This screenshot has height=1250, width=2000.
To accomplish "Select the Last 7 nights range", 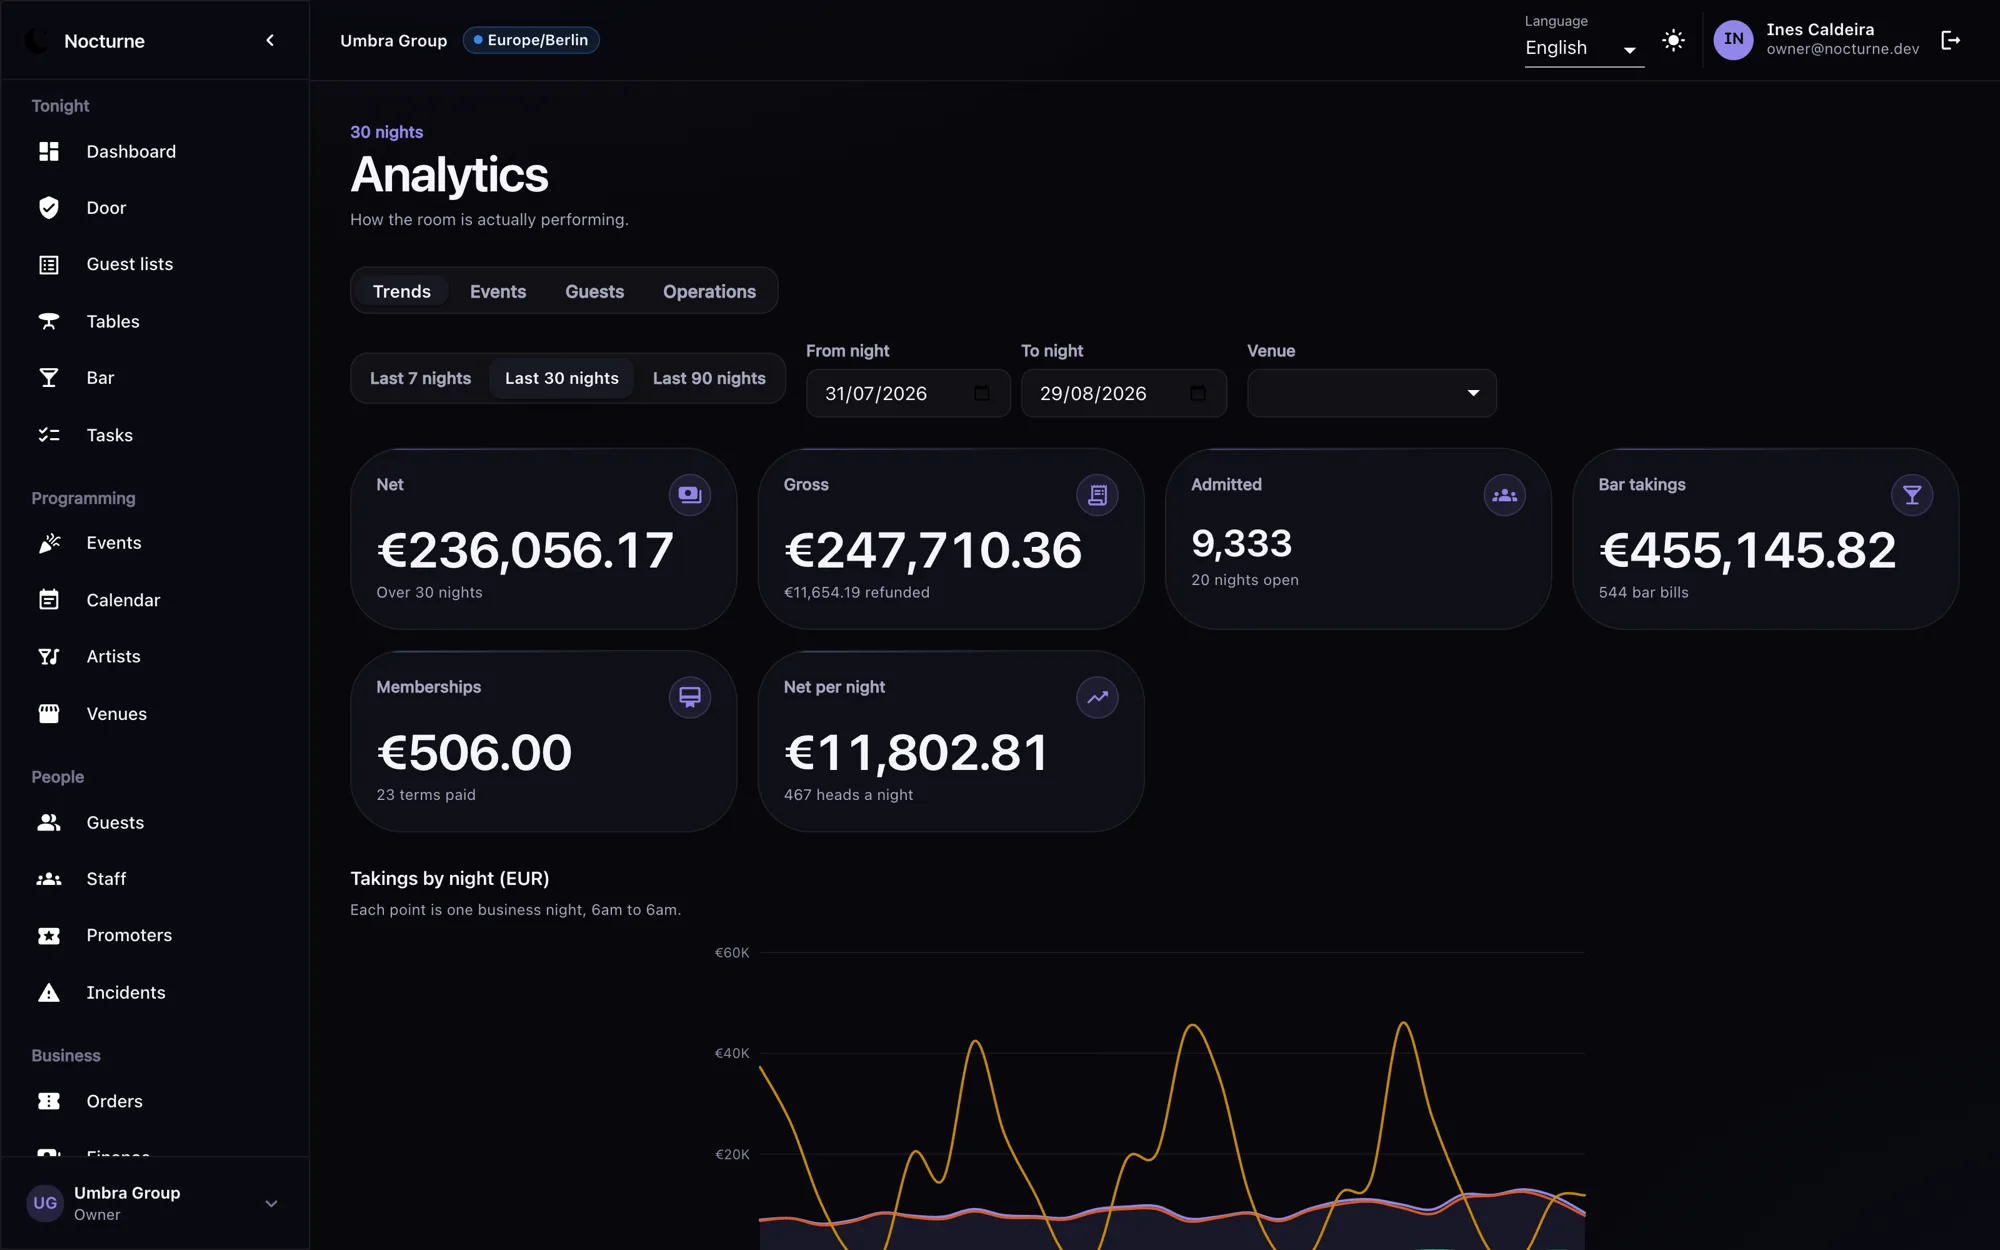I will (420, 378).
